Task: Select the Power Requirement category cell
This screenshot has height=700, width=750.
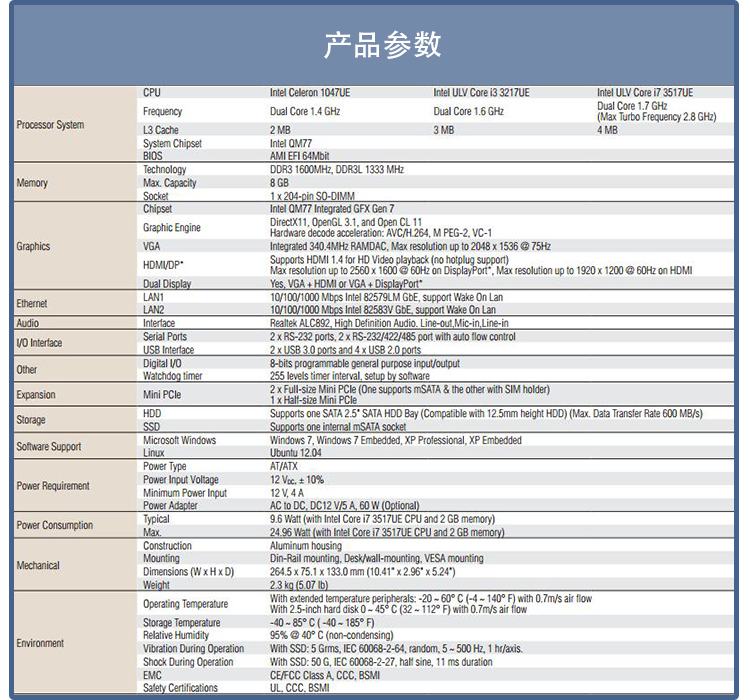Action: coord(53,486)
